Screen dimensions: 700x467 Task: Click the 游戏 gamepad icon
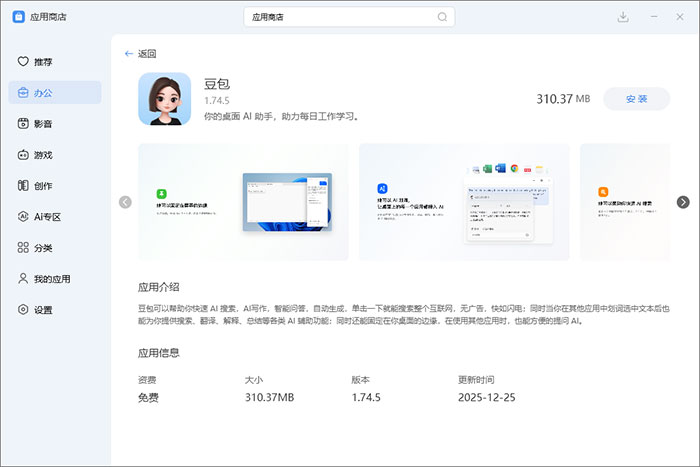point(23,155)
